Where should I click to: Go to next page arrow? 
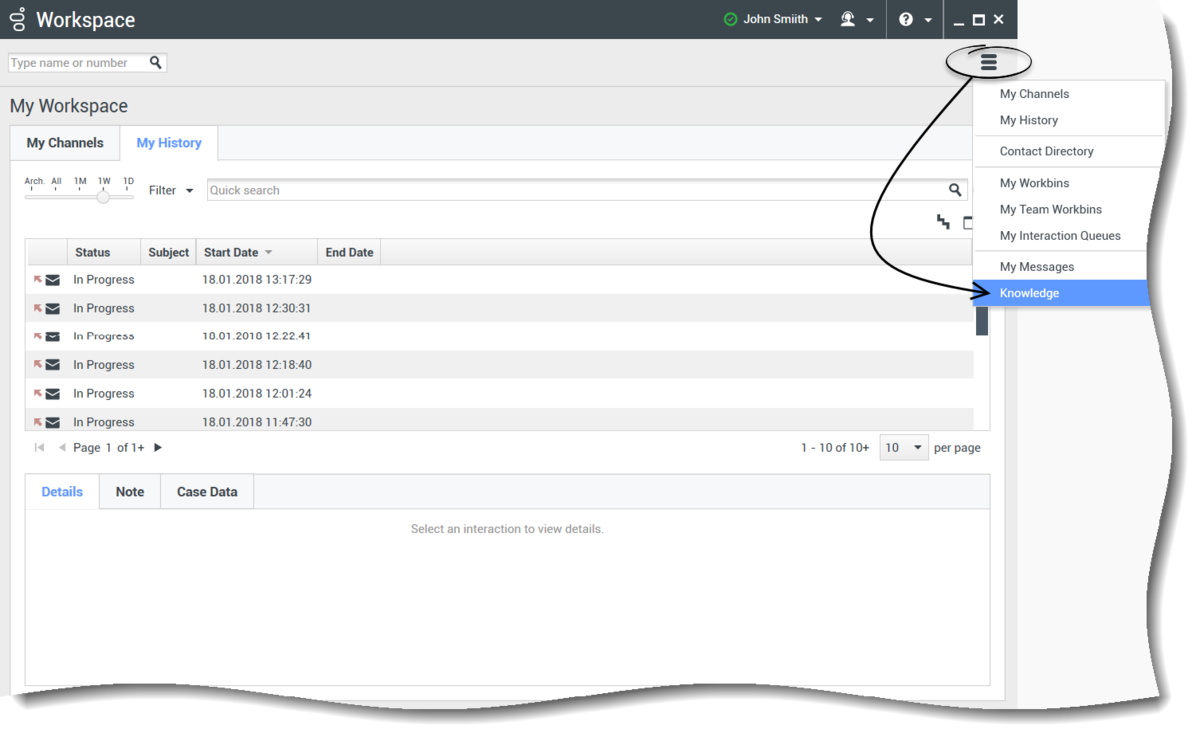[x=158, y=448]
